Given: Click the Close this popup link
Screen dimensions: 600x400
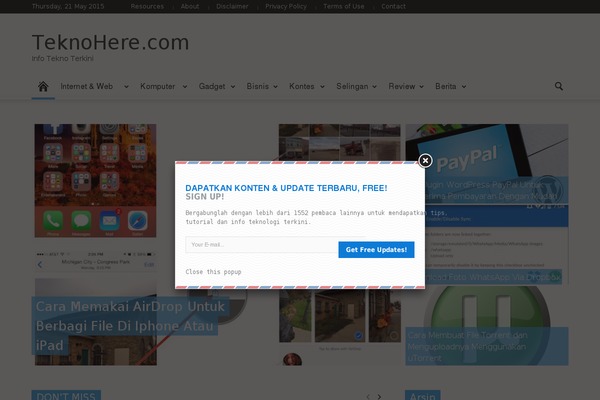Looking at the screenshot, I should tap(213, 272).
